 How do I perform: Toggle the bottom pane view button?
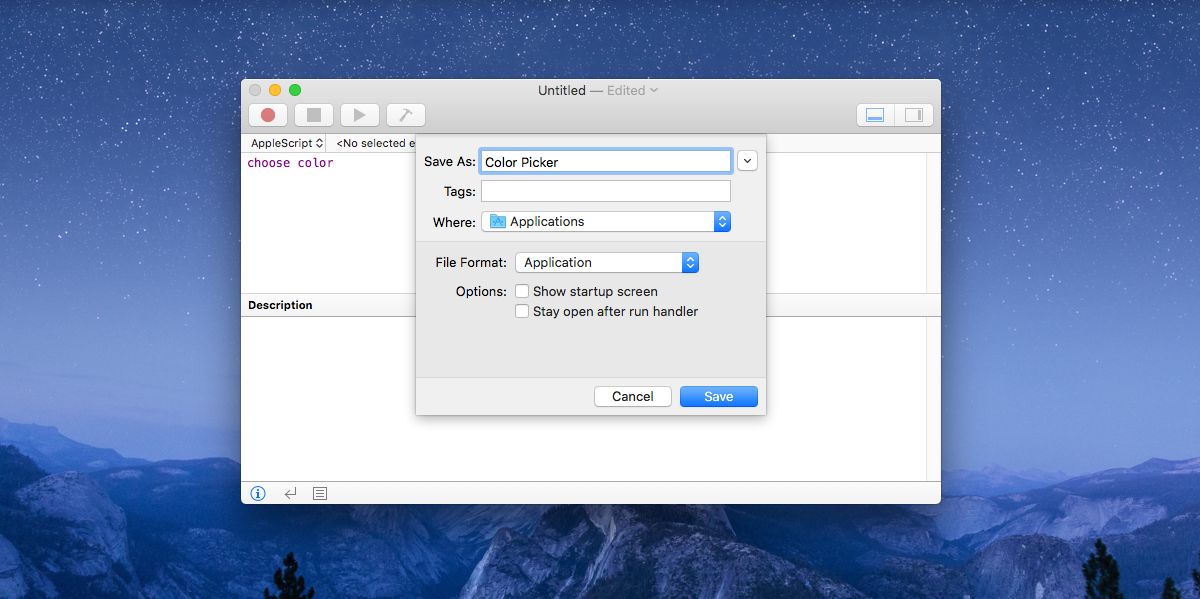[x=875, y=115]
